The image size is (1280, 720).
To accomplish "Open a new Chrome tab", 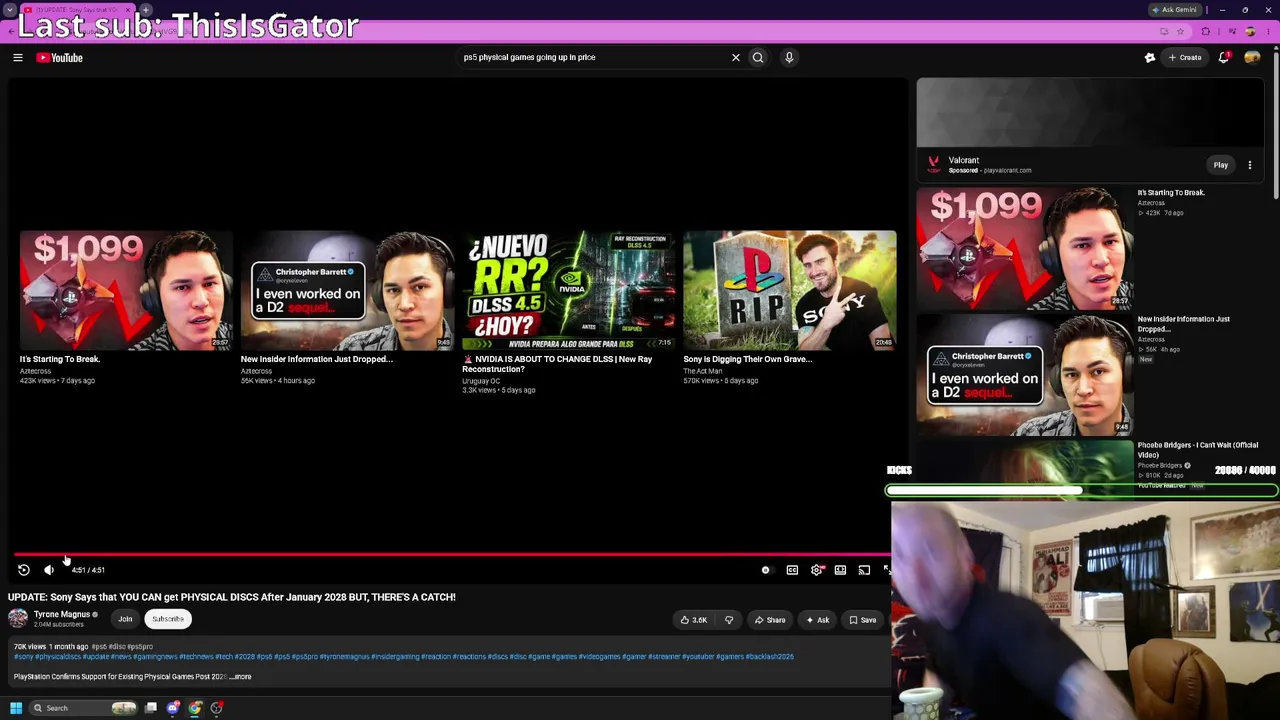I will [146, 10].
